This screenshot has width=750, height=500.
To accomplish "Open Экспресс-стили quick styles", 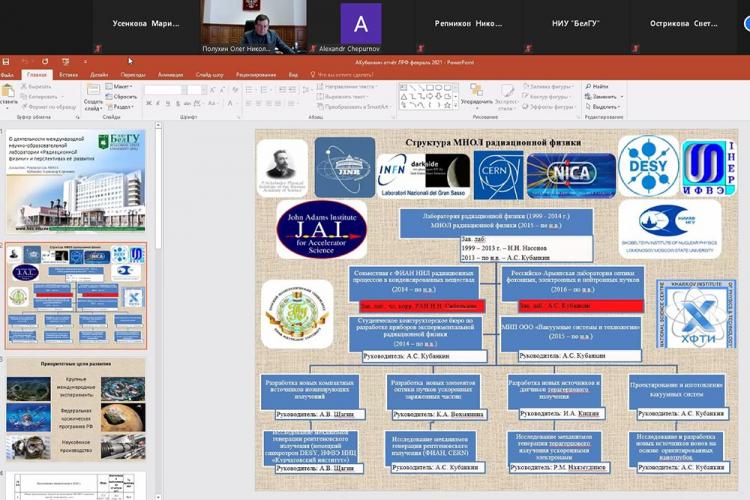I will [506, 93].
